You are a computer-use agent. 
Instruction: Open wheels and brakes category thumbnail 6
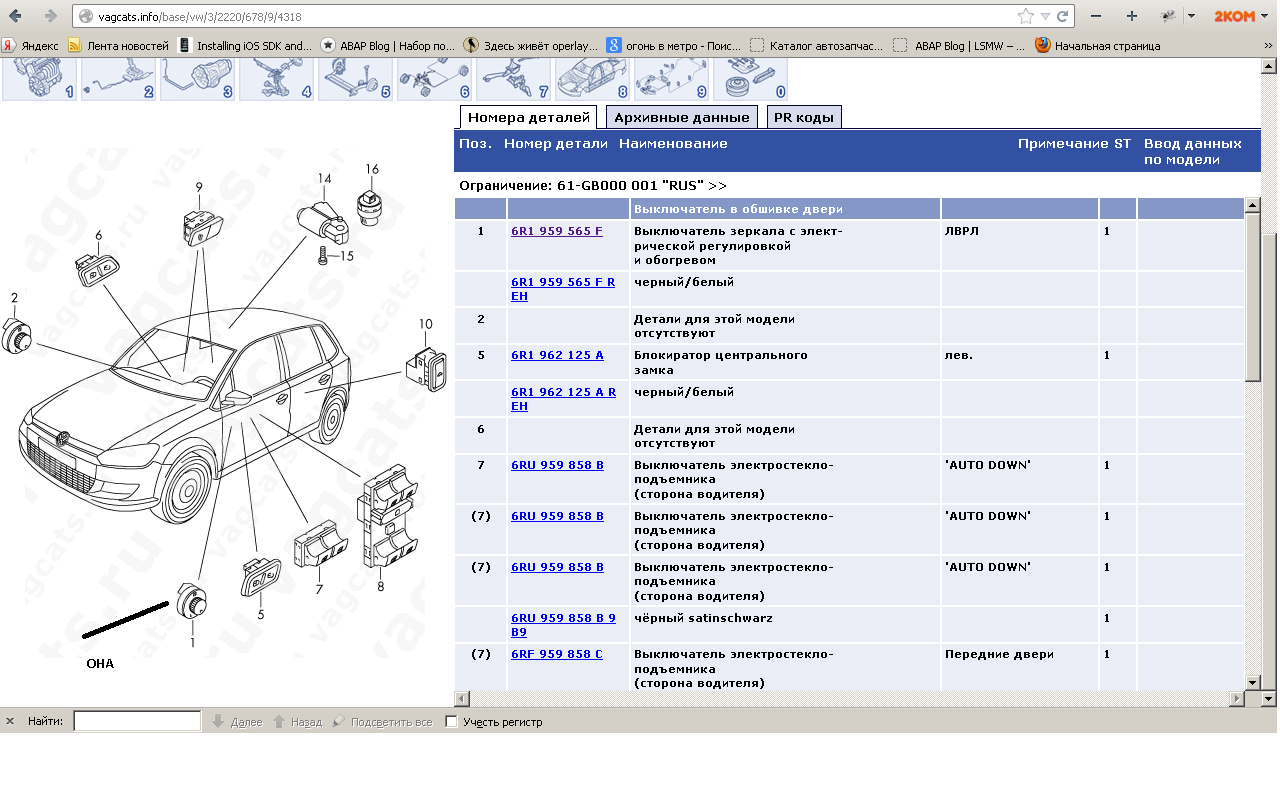[434, 79]
